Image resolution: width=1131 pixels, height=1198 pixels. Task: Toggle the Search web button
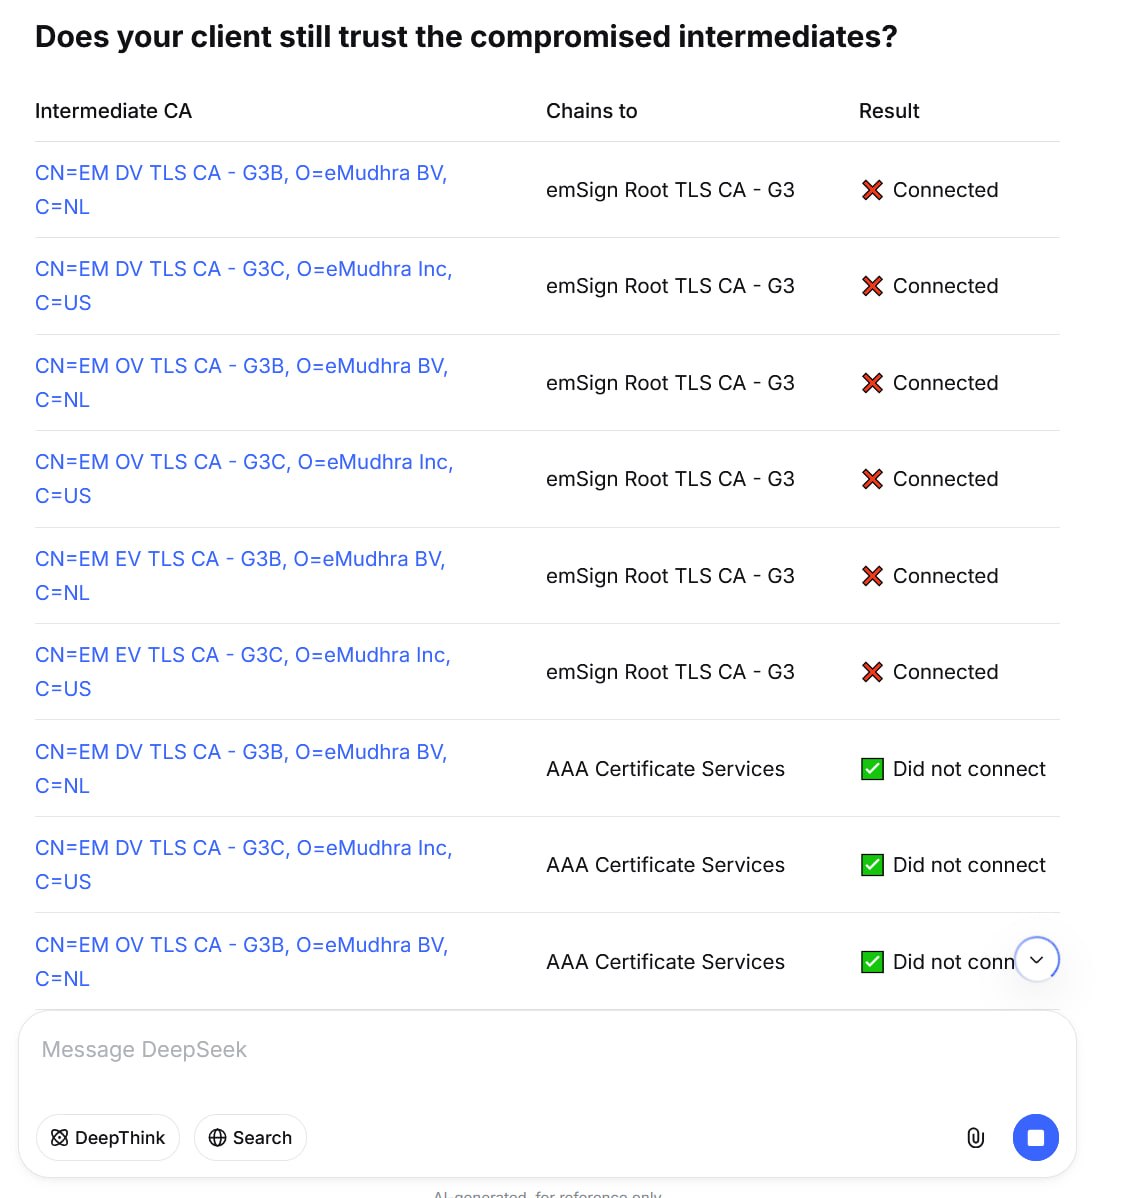pos(250,1138)
